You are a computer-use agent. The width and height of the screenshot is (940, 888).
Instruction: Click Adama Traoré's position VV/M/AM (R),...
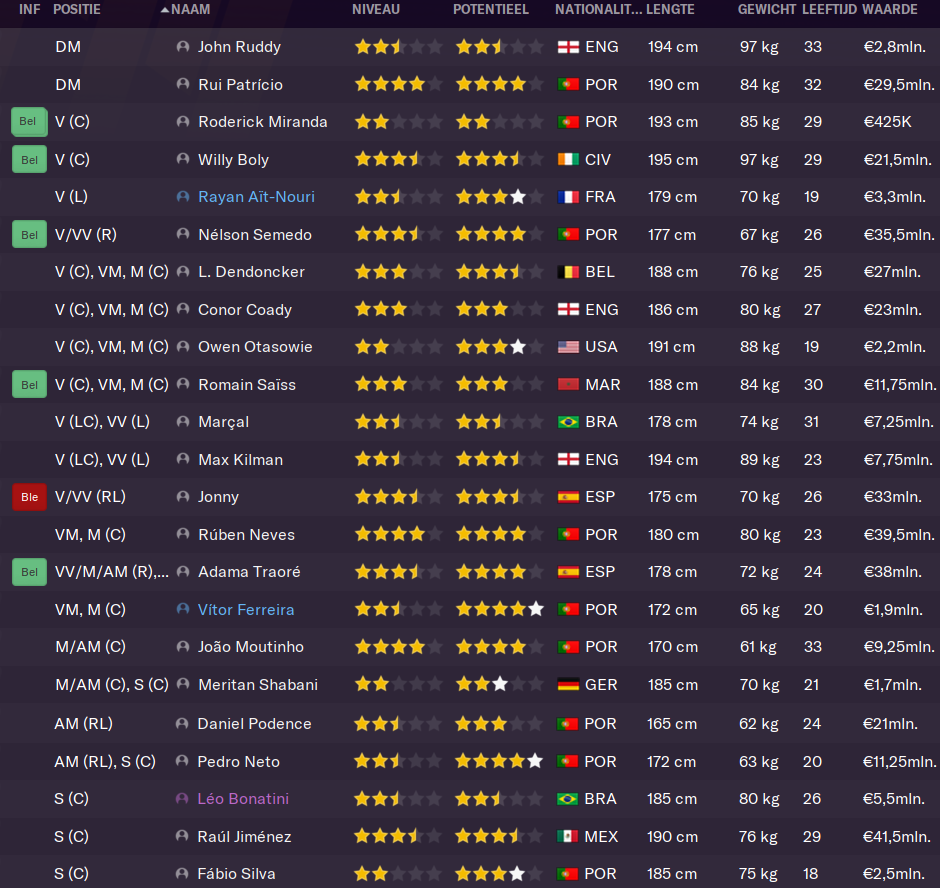point(112,571)
